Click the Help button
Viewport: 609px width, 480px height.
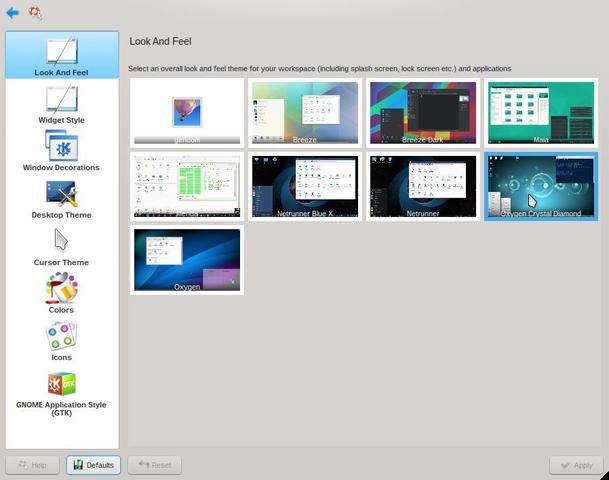point(33,465)
